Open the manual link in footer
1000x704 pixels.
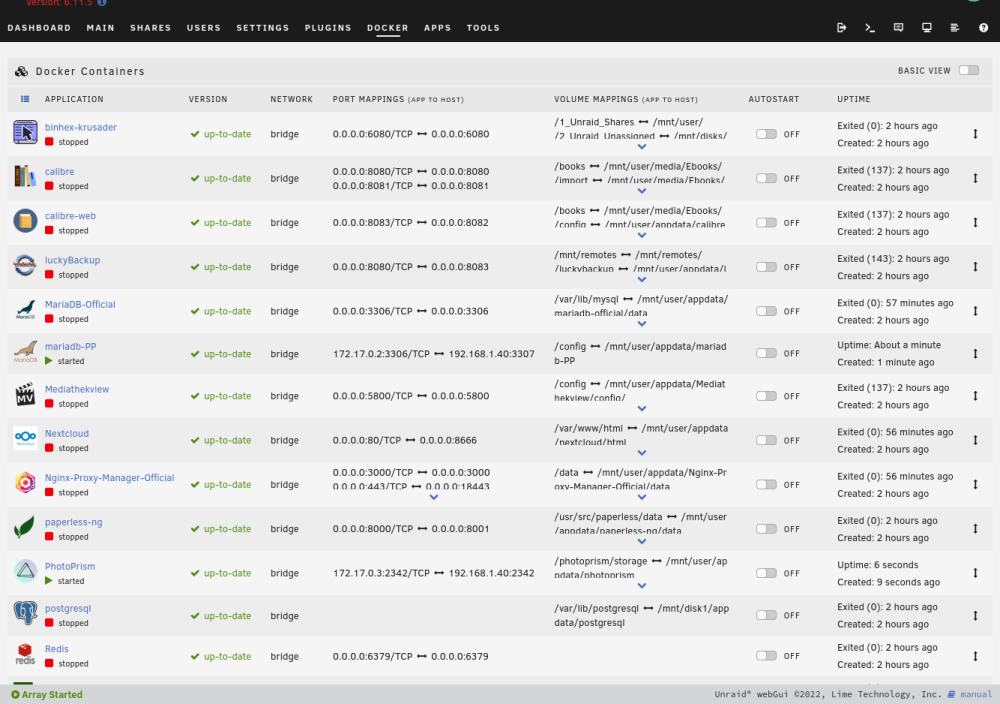pyautogui.click(x=976, y=694)
